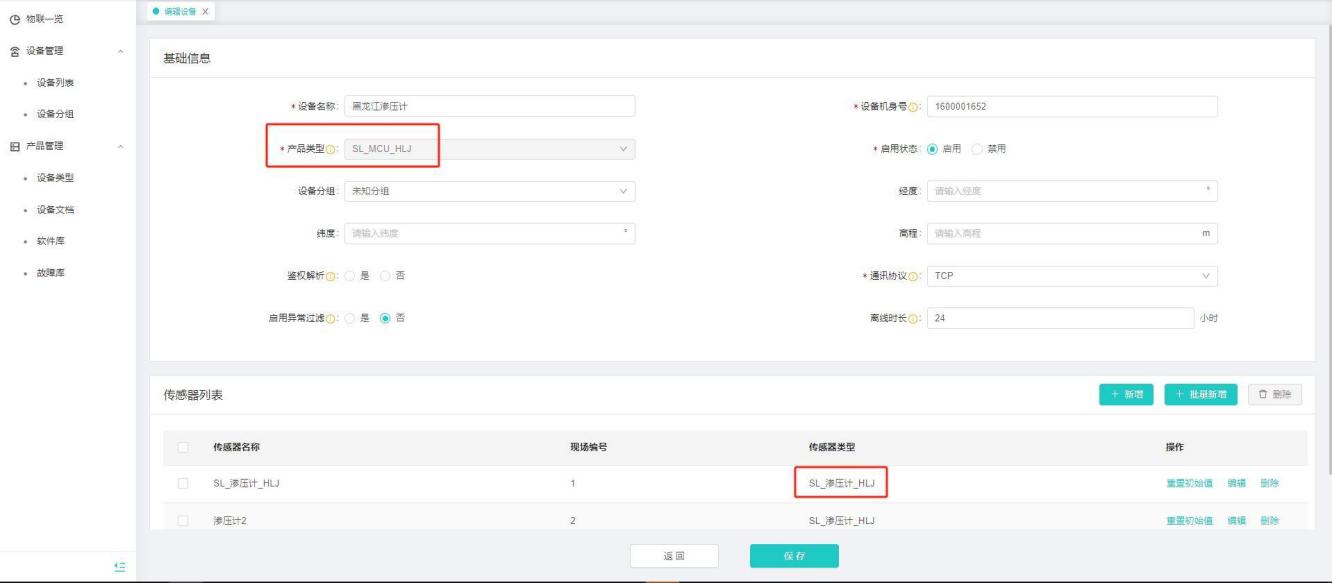Open the 设备分组 dropdown showing 未知分组
1332x583 pixels.
[489, 191]
